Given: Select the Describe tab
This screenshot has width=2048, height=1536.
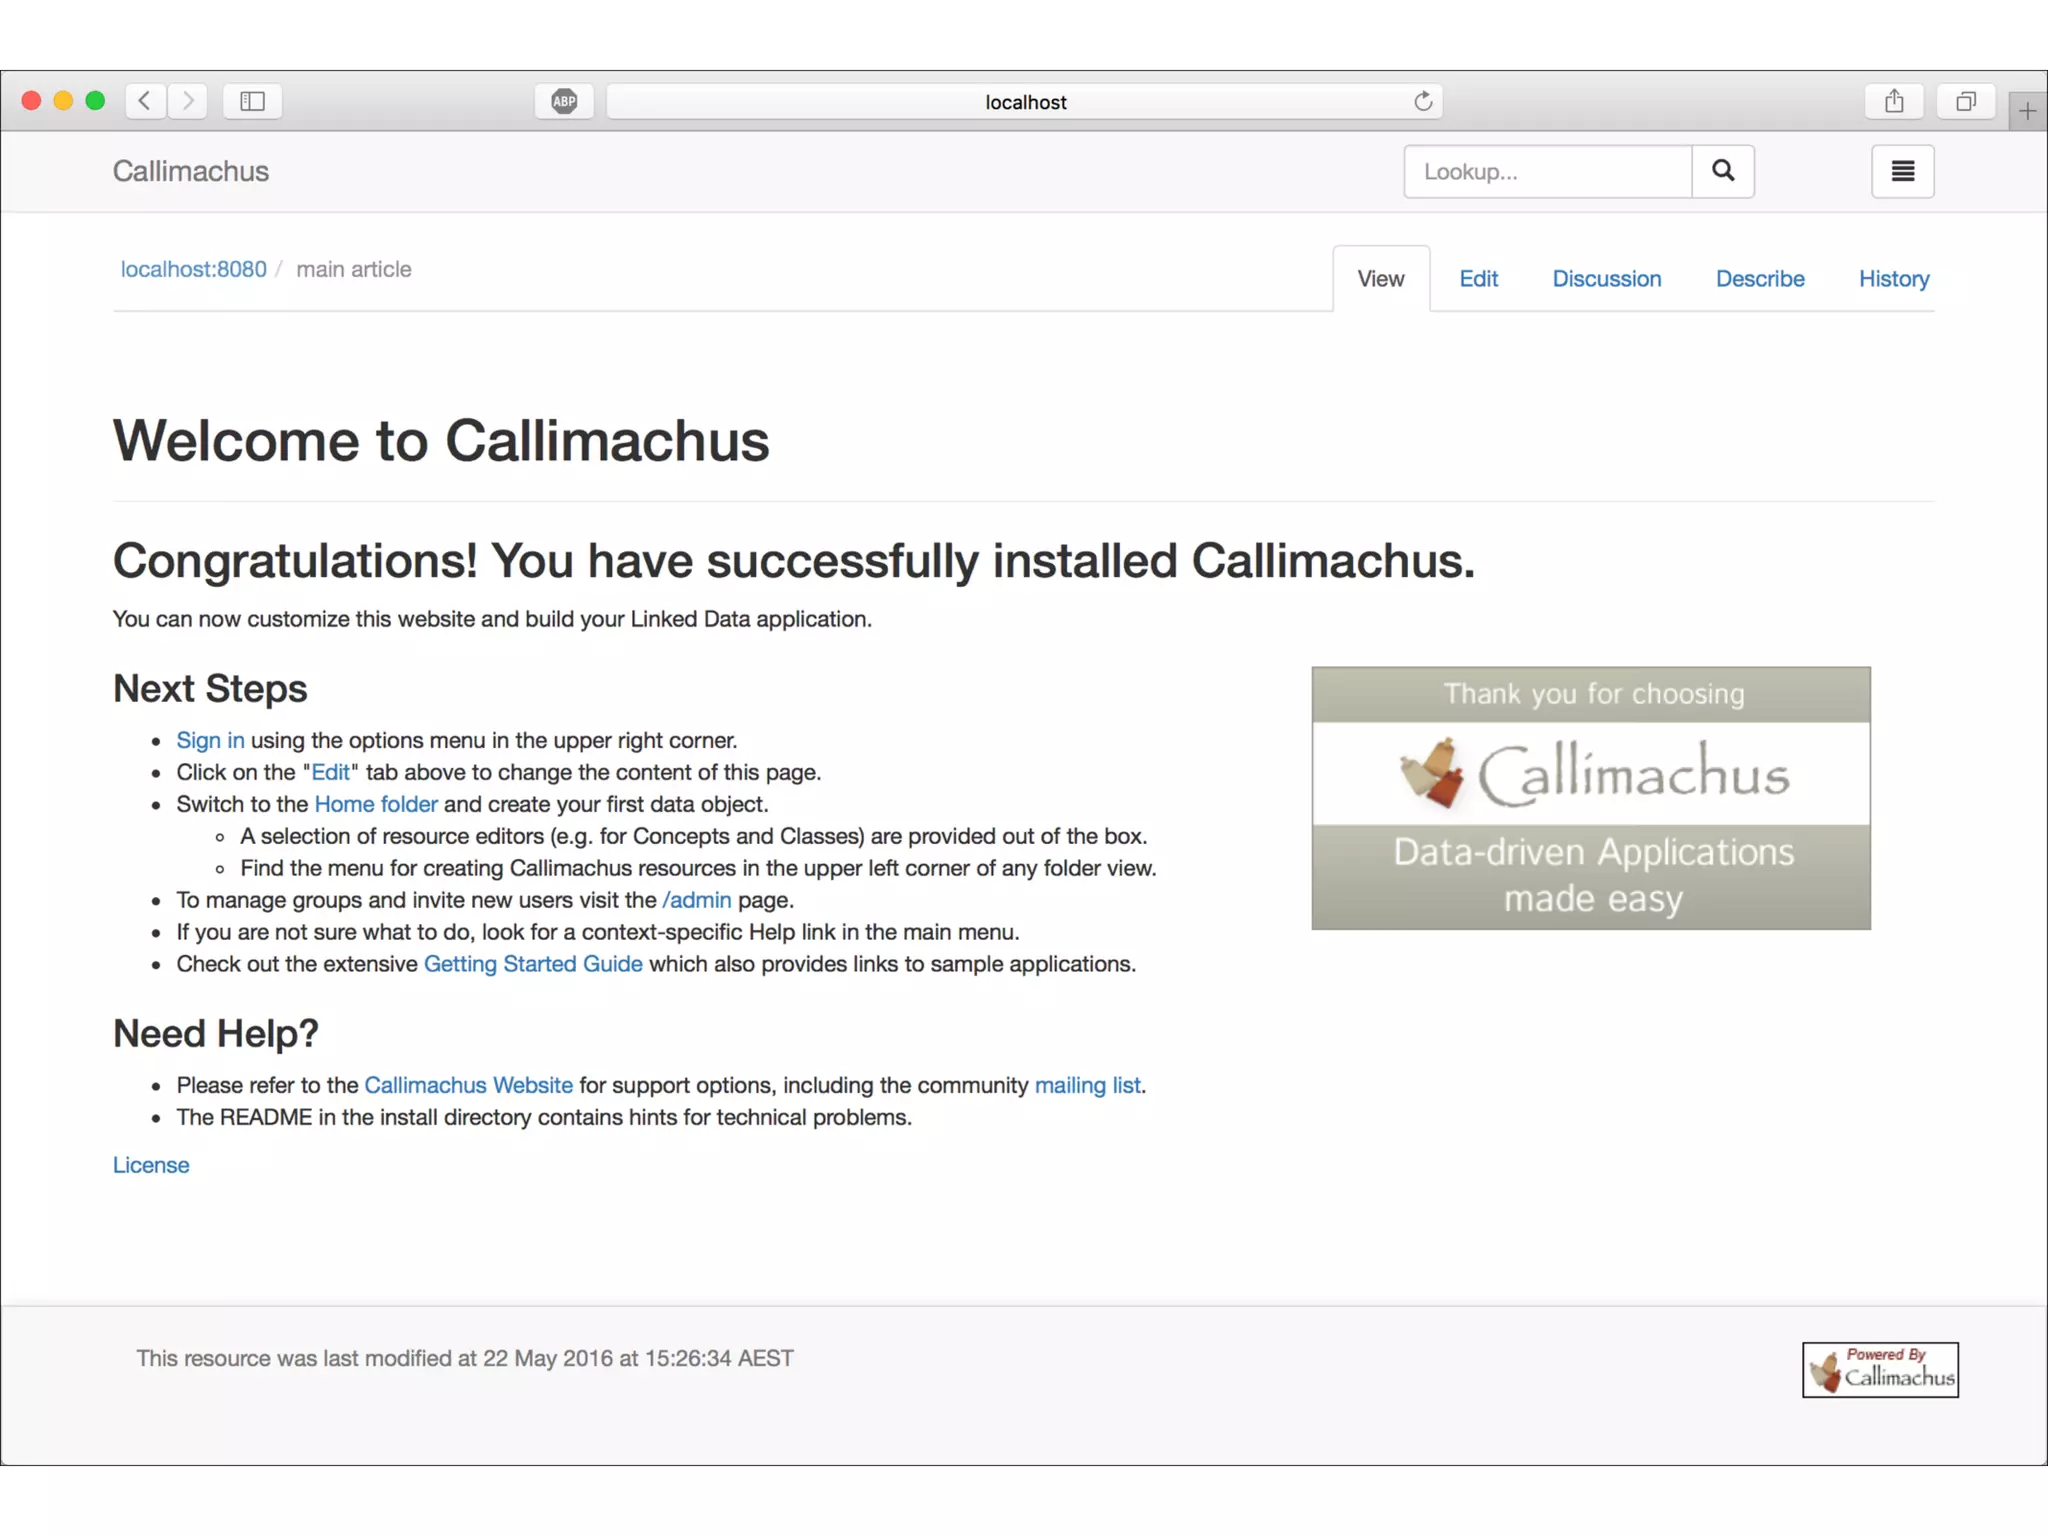Looking at the screenshot, I should pos(1760,279).
